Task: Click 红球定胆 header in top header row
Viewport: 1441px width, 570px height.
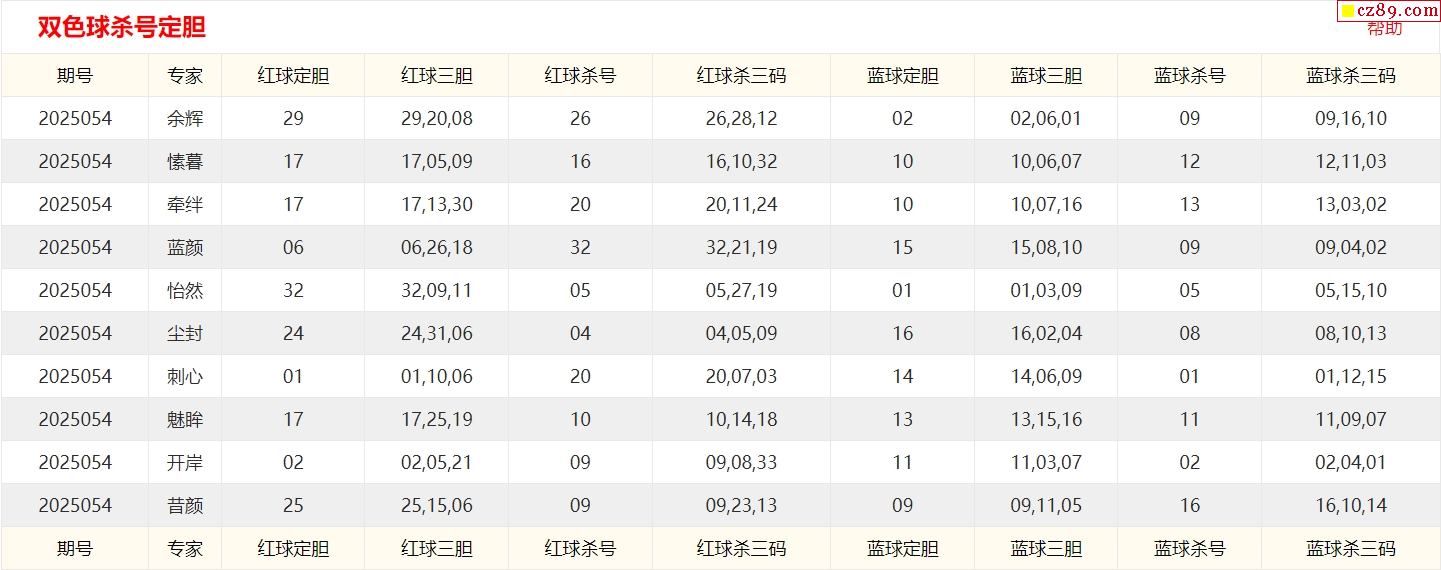Action: (293, 75)
